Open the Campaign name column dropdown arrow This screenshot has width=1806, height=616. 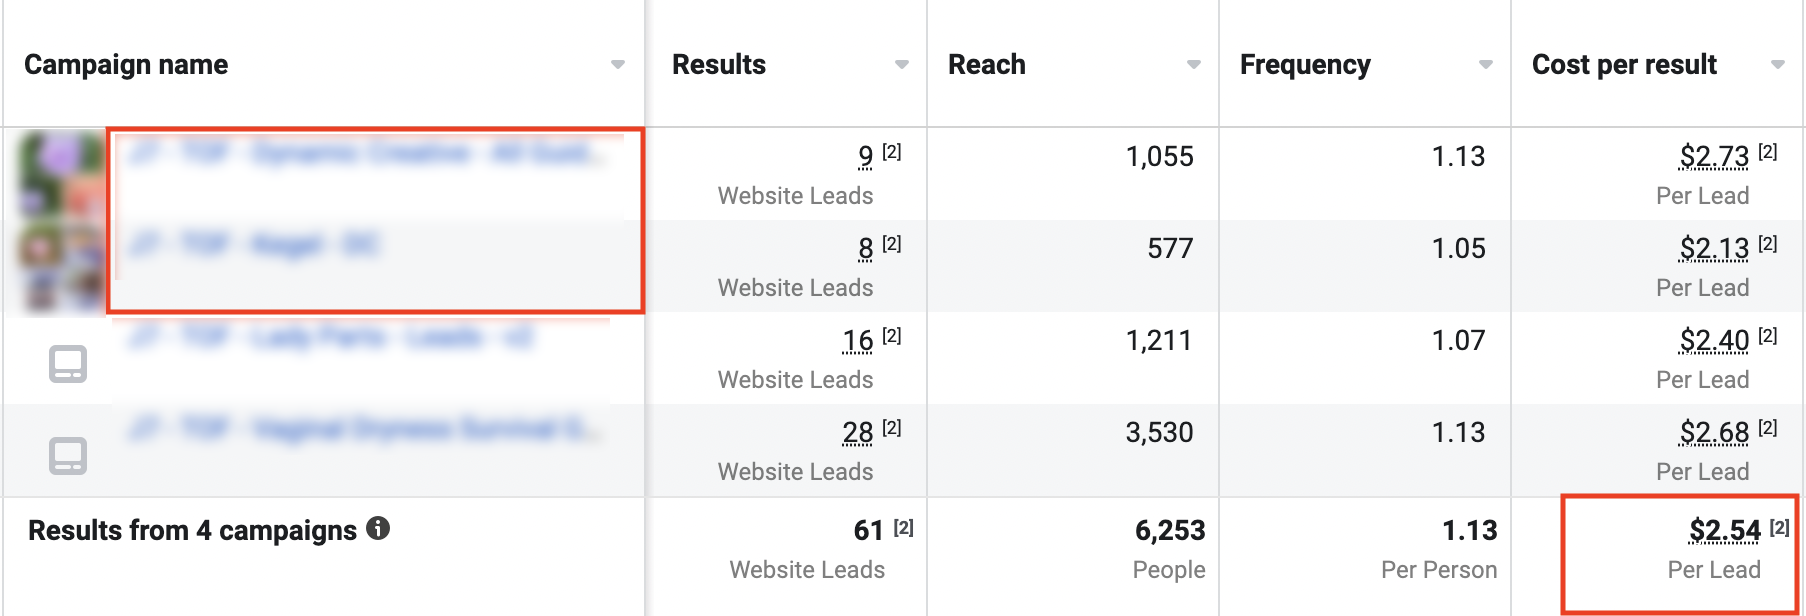coord(618,65)
